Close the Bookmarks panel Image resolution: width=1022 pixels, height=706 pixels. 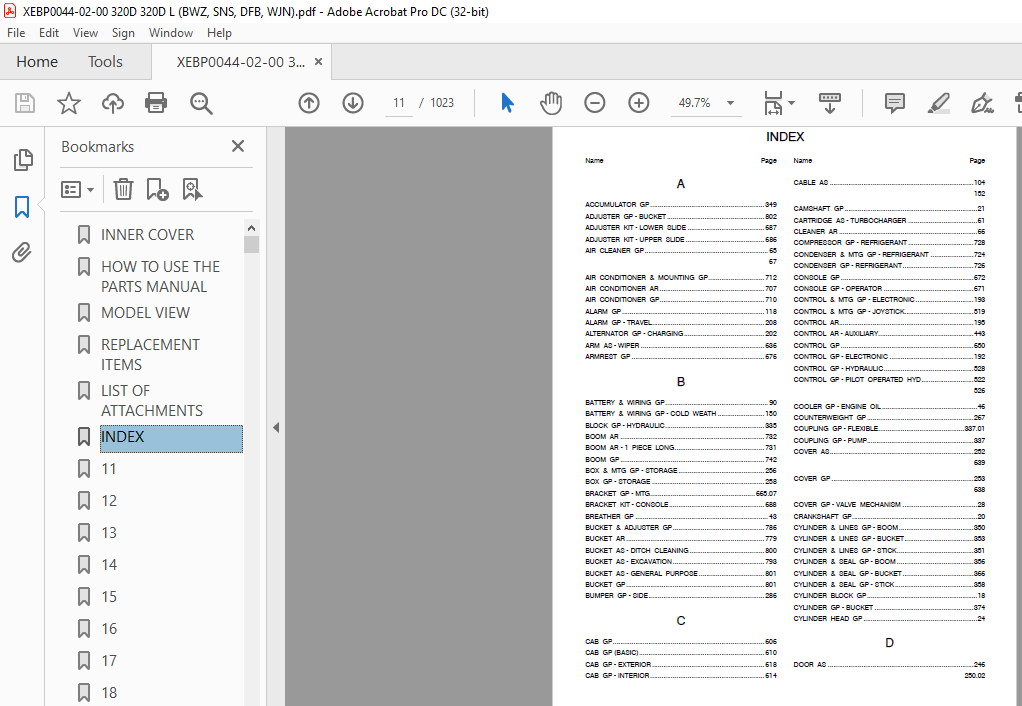click(x=238, y=146)
